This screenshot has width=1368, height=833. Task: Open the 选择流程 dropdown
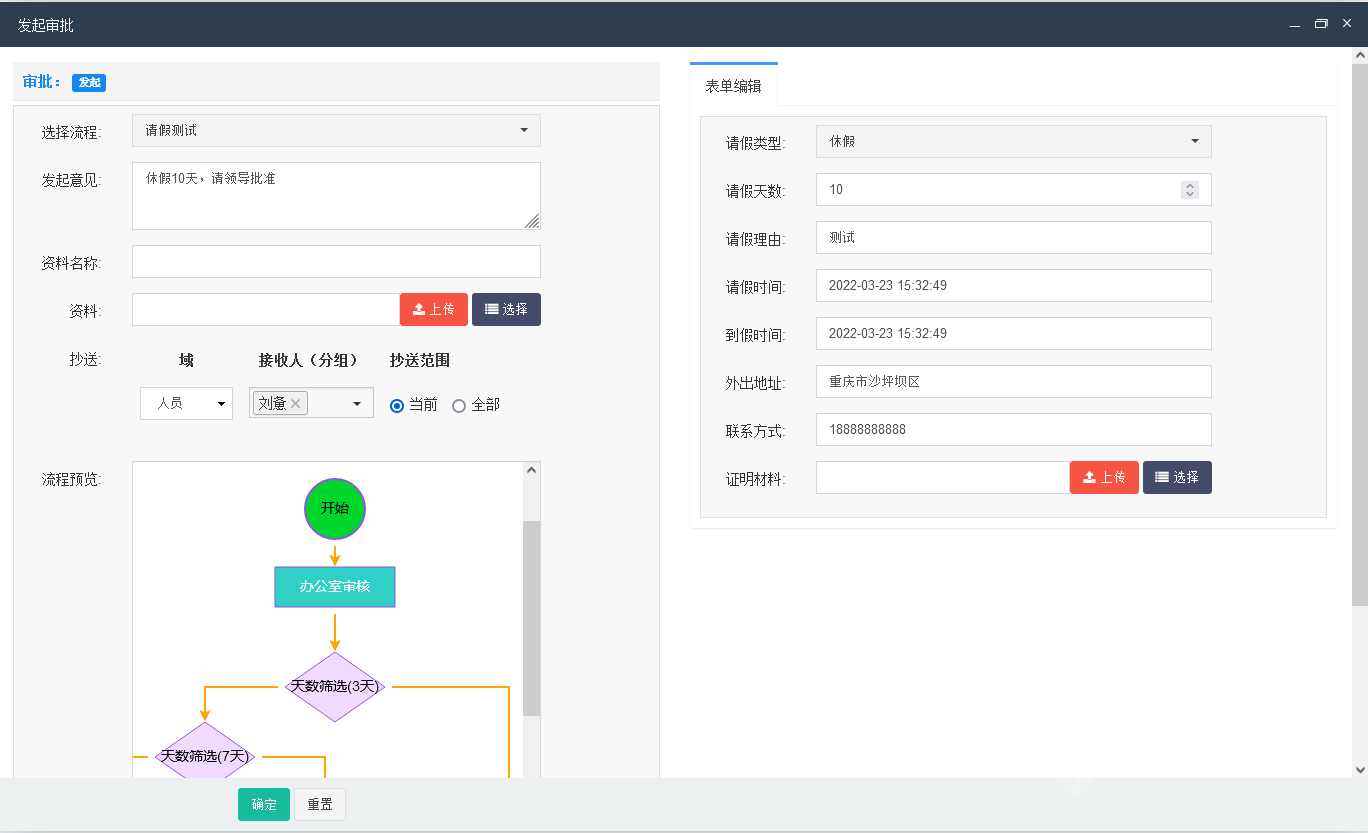(336, 131)
